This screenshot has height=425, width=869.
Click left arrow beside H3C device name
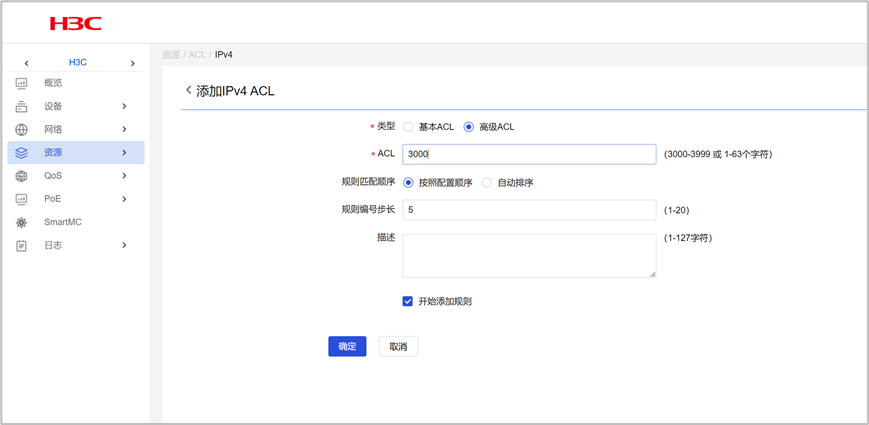pyautogui.click(x=26, y=63)
